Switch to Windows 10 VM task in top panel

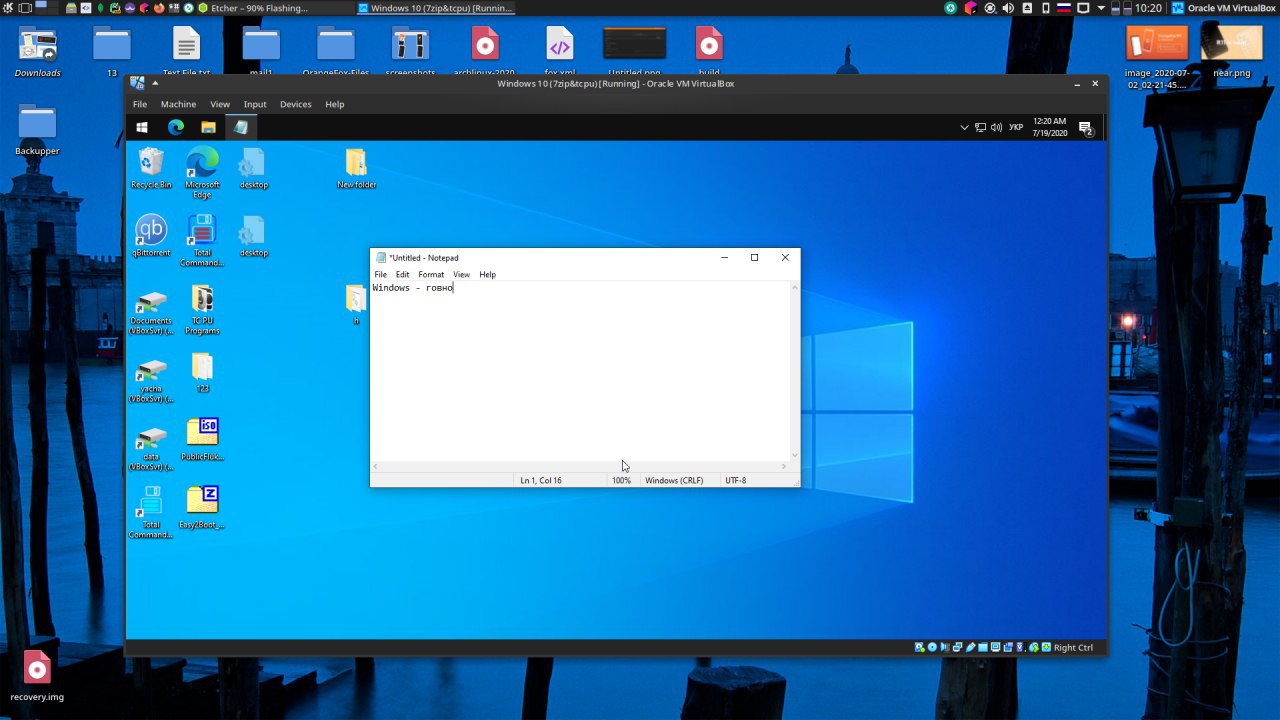click(x=437, y=8)
